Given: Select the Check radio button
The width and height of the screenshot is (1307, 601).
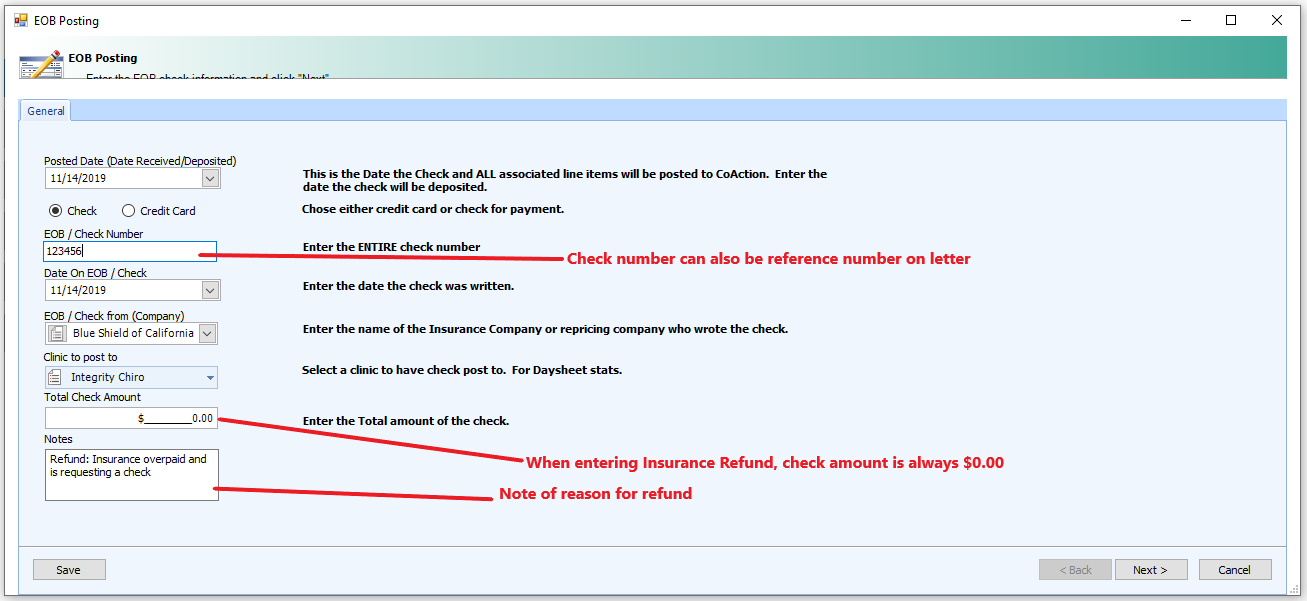Looking at the screenshot, I should coord(56,211).
